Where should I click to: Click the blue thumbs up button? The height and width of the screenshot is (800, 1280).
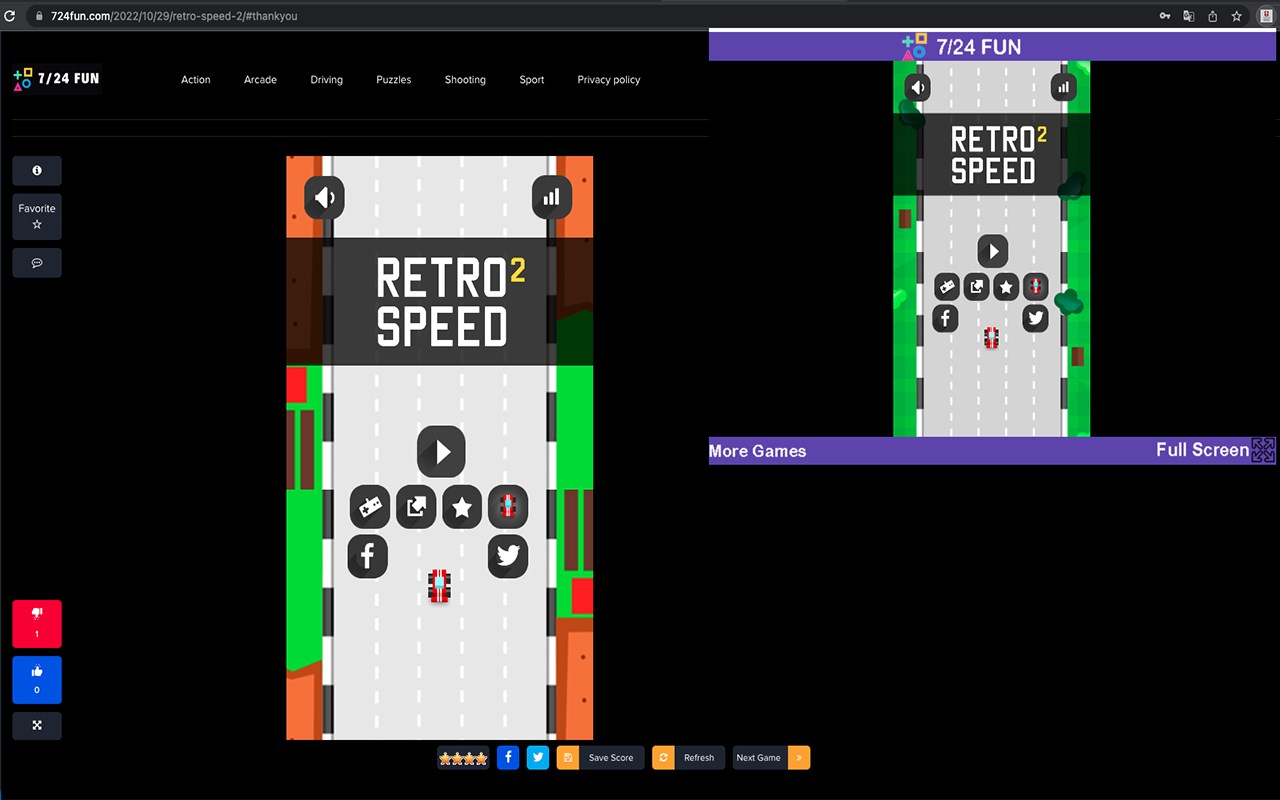coord(37,680)
